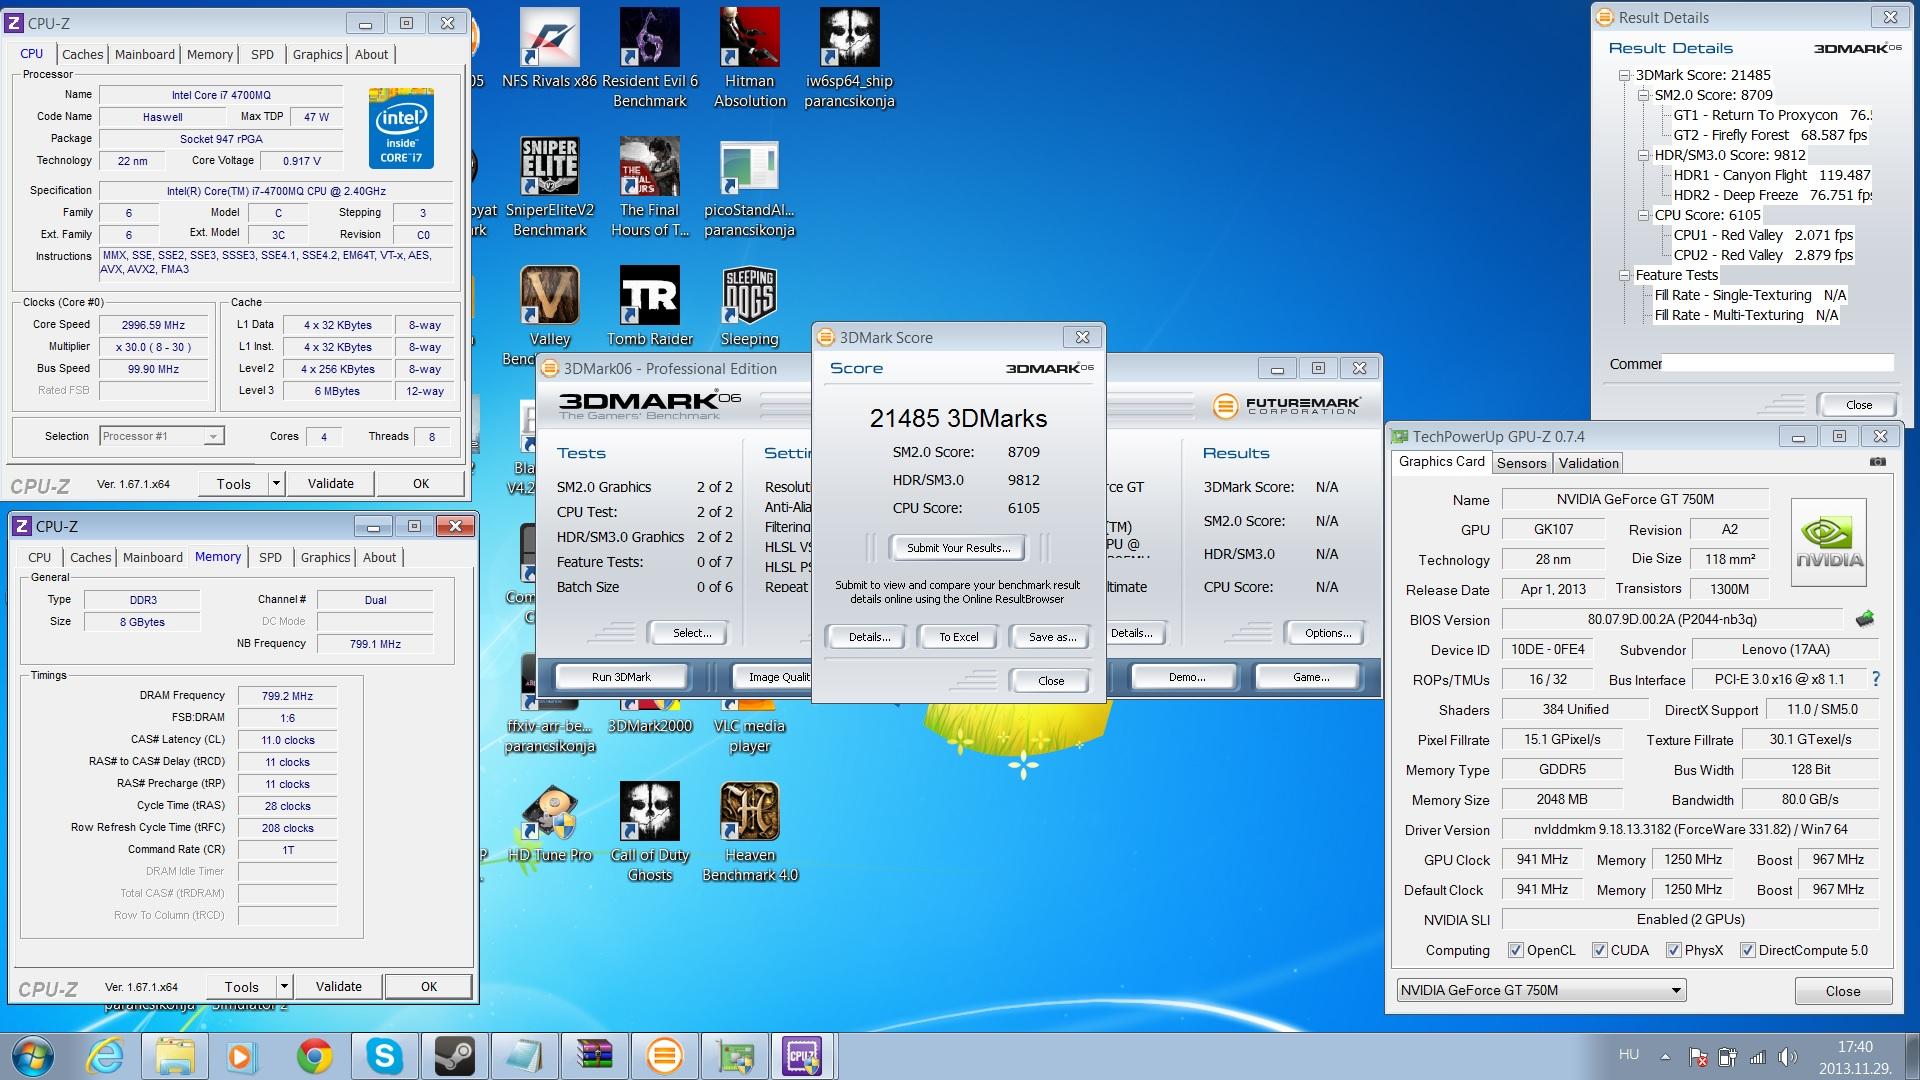Open SPD tab in Memory CPU-Z window

[x=270, y=557]
